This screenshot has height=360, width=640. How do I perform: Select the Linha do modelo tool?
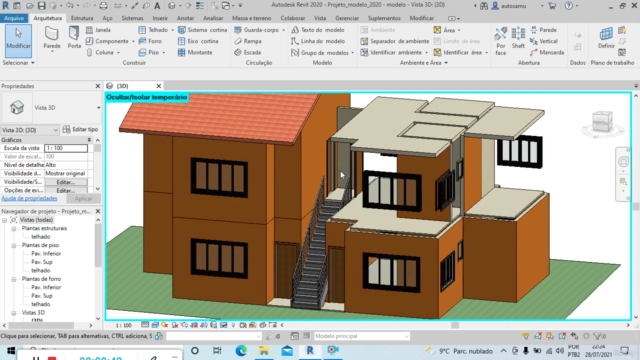[x=318, y=41]
